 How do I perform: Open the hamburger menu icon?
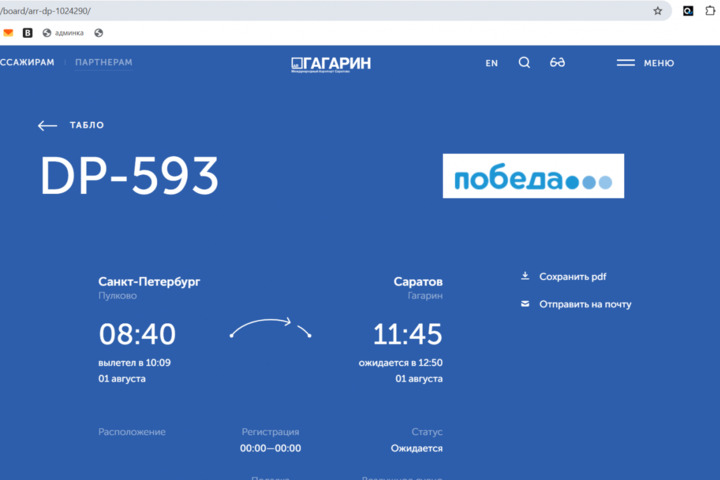pos(625,62)
